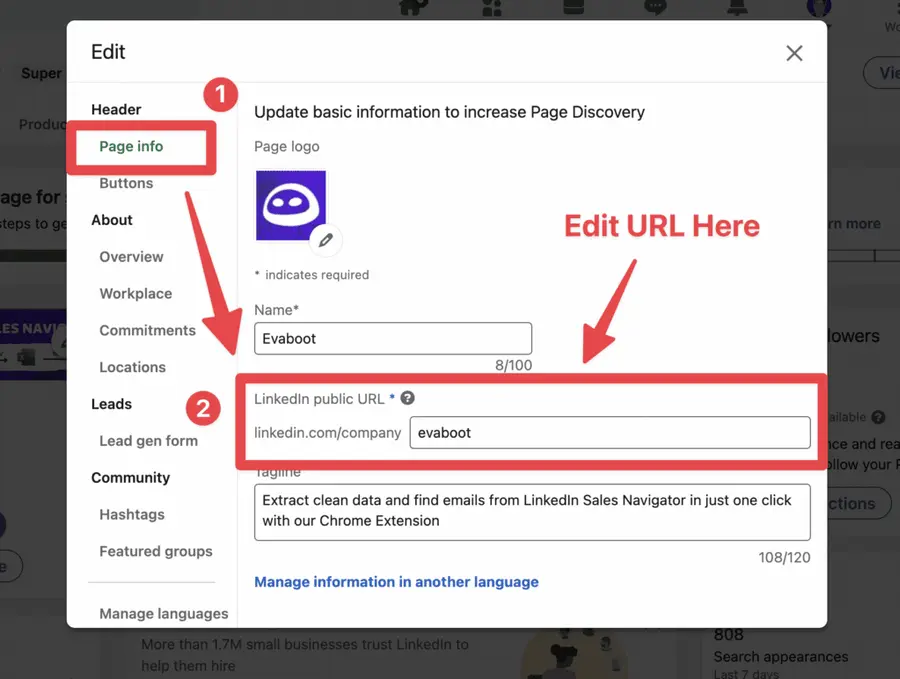Open the Header section
Viewport: 900px width, 679px height.
(x=116, y=109)
